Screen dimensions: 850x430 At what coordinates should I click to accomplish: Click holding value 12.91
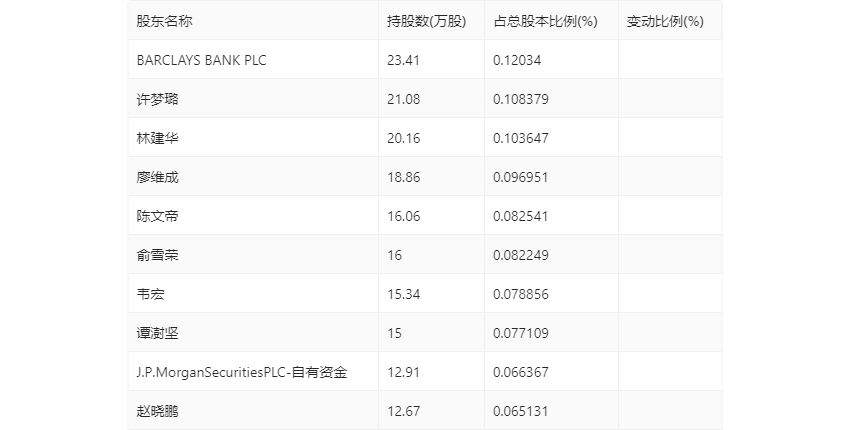[x=403, y=373]
